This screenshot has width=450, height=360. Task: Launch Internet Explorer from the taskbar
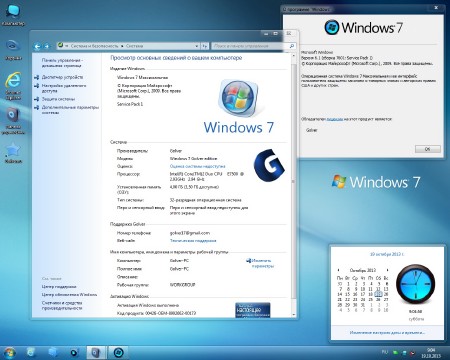pos(31,352)
